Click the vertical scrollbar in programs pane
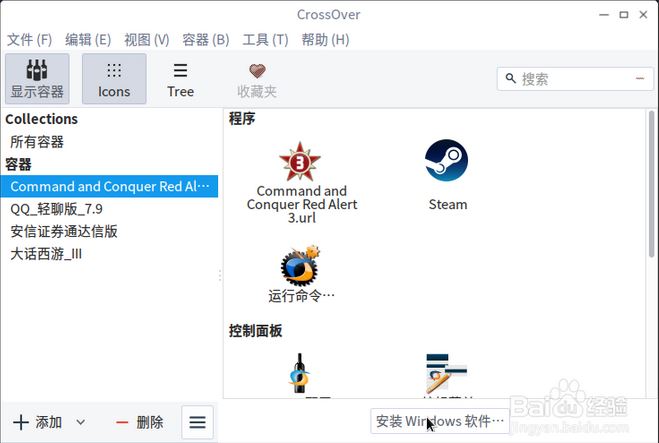 tap(651, 184)
